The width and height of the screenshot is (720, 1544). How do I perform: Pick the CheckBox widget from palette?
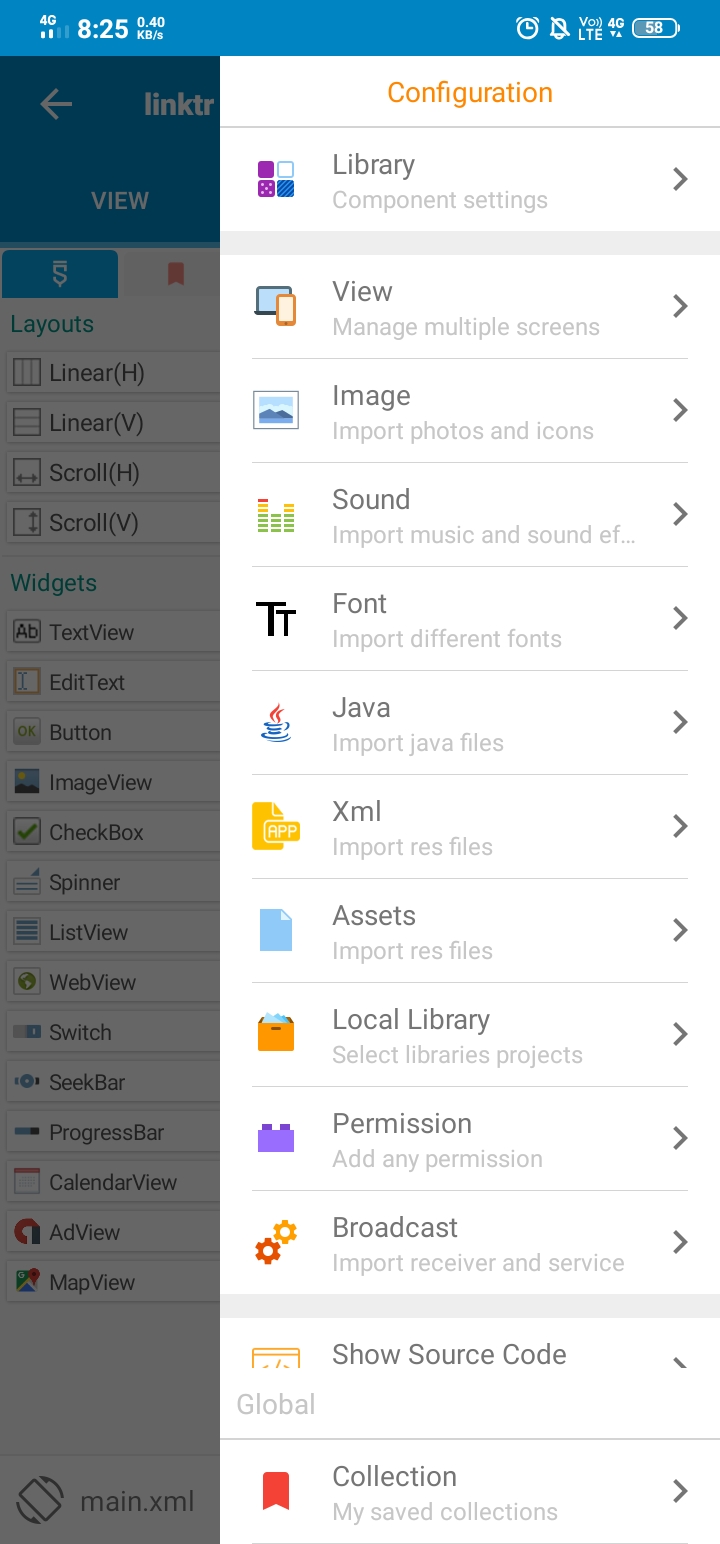coord(96,832)
